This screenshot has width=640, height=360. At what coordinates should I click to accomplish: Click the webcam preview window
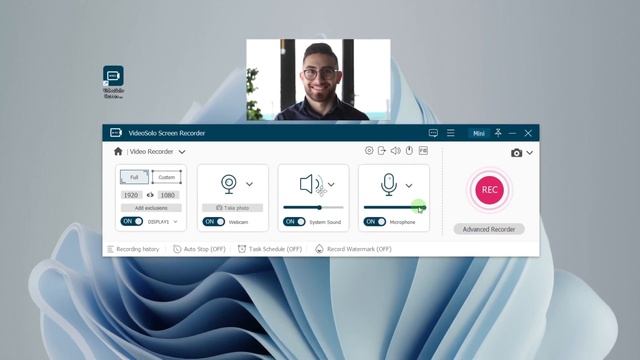coord(318,80)
